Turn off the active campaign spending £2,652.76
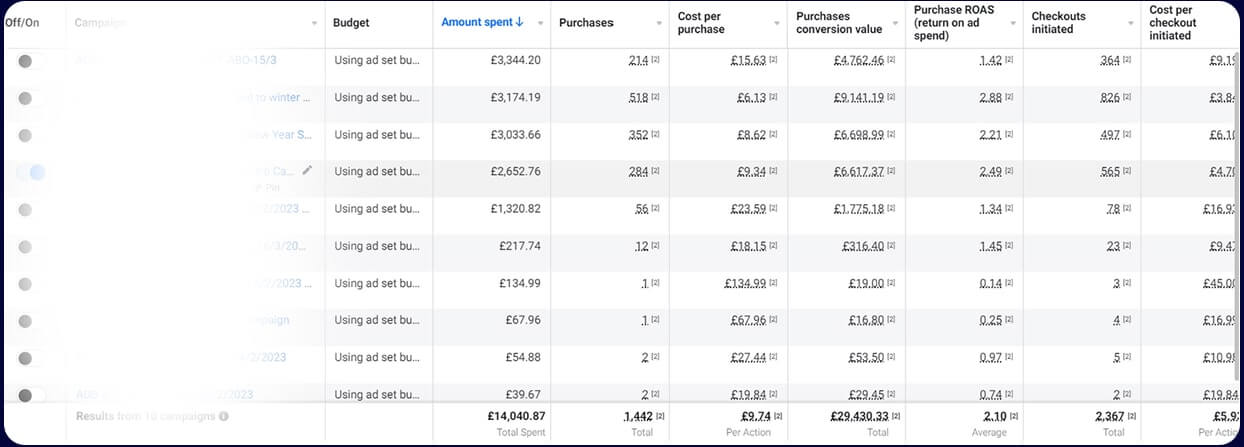Screen dimensions: 1244x447 pos(31,172)
